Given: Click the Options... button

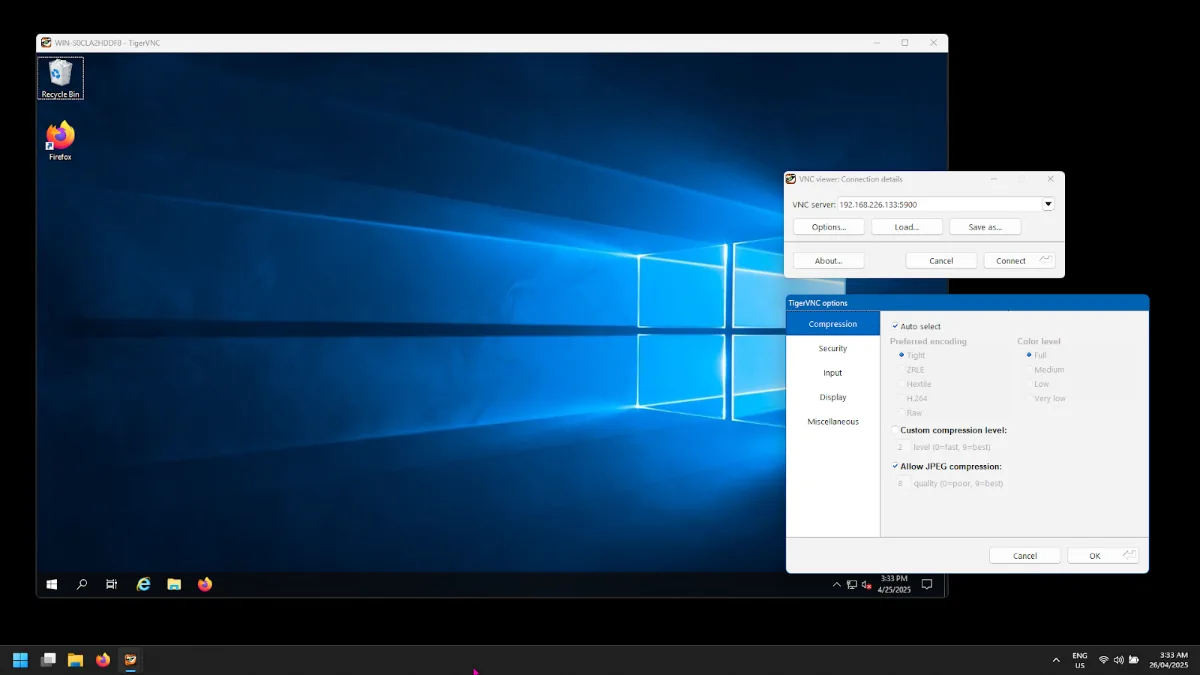Looking at the screenshot, I should [829, 227].
